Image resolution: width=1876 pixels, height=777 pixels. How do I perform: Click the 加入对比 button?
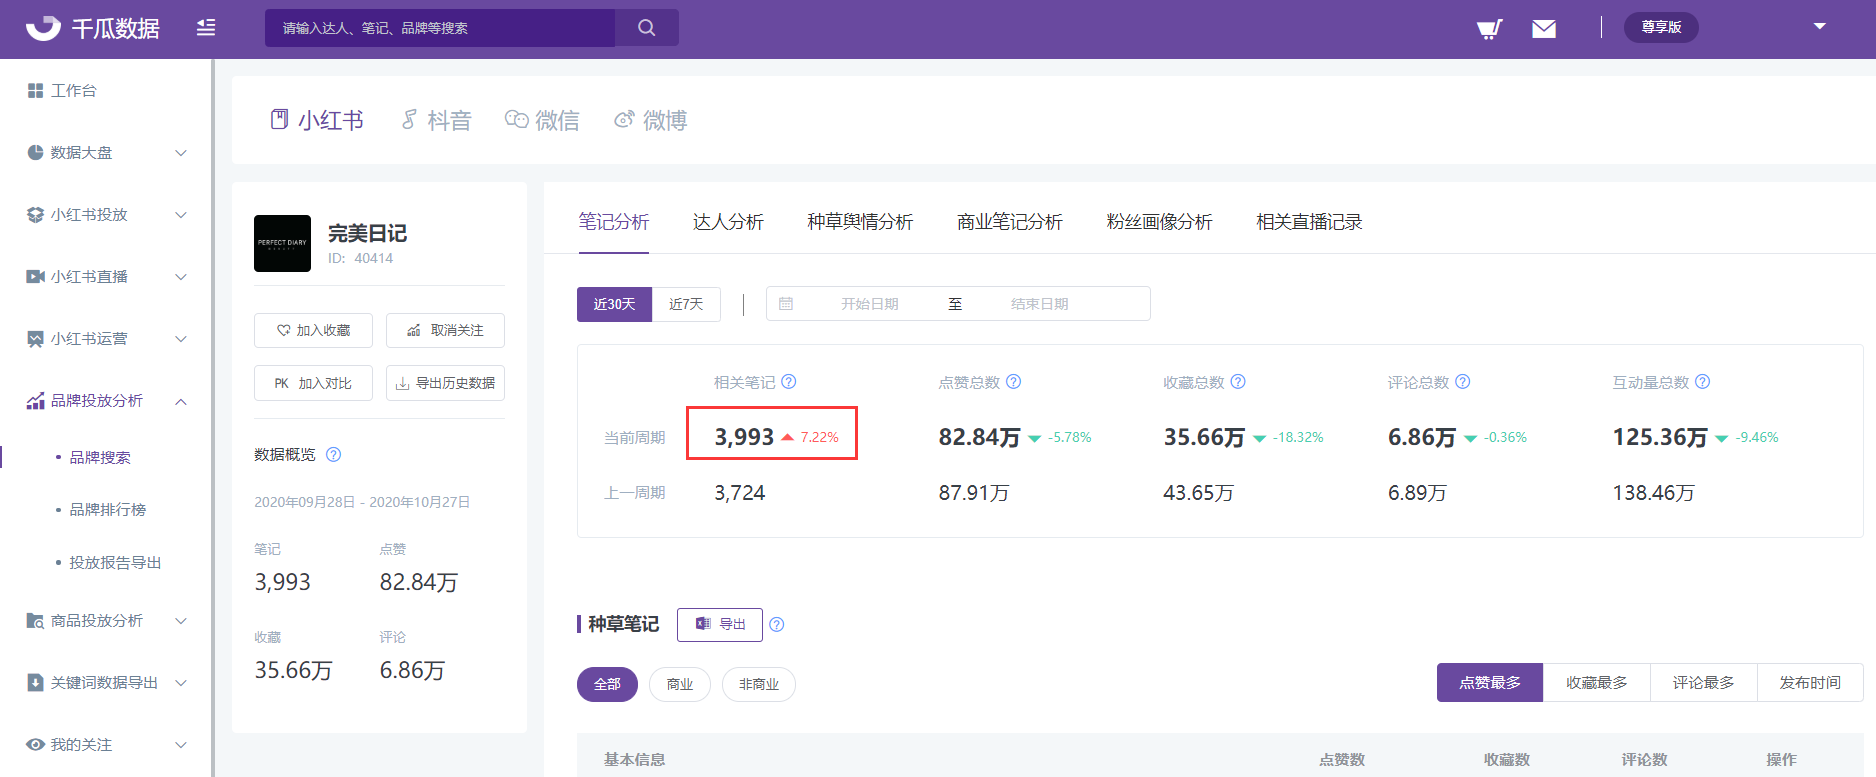coord(313,383)
